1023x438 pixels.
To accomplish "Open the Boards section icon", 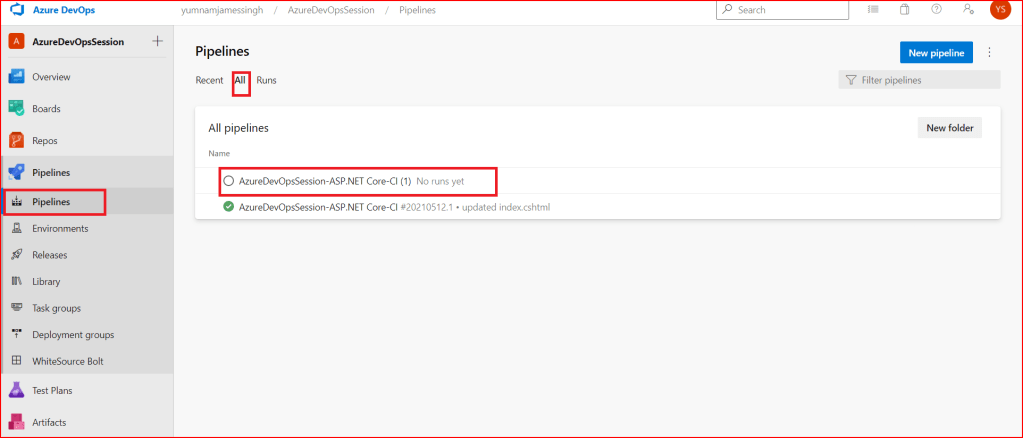I will click(x=17, y=108).
